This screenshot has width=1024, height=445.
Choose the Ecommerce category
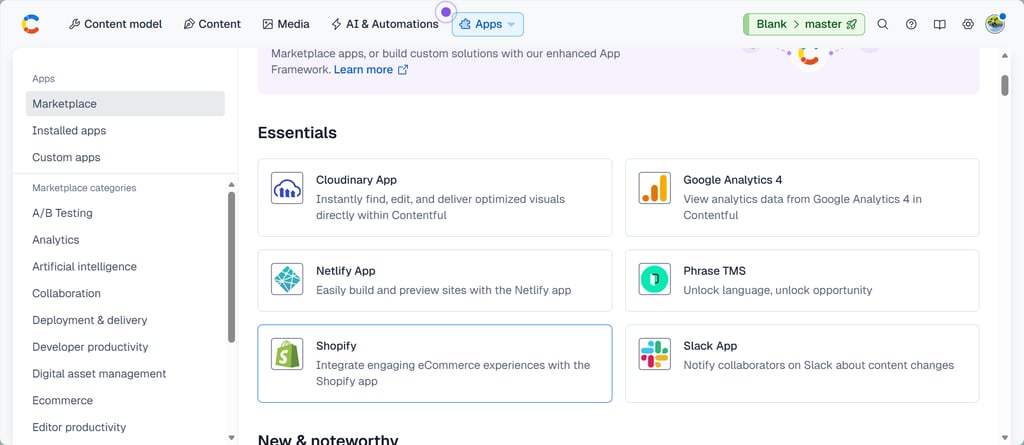coord(62,401)
